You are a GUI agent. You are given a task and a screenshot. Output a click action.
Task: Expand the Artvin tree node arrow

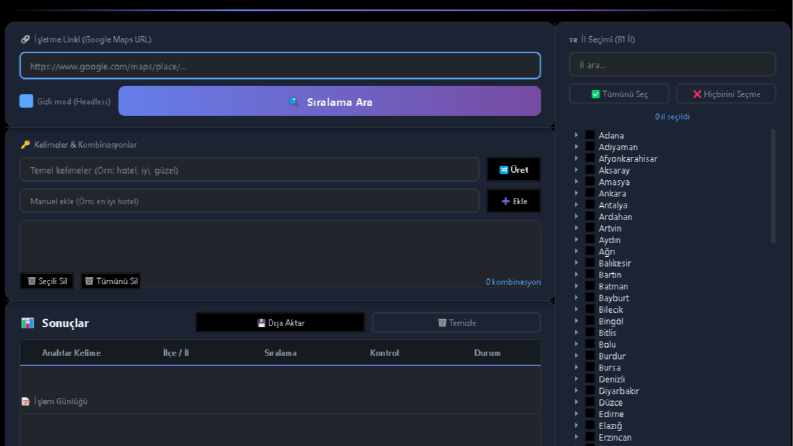[576, 228]
